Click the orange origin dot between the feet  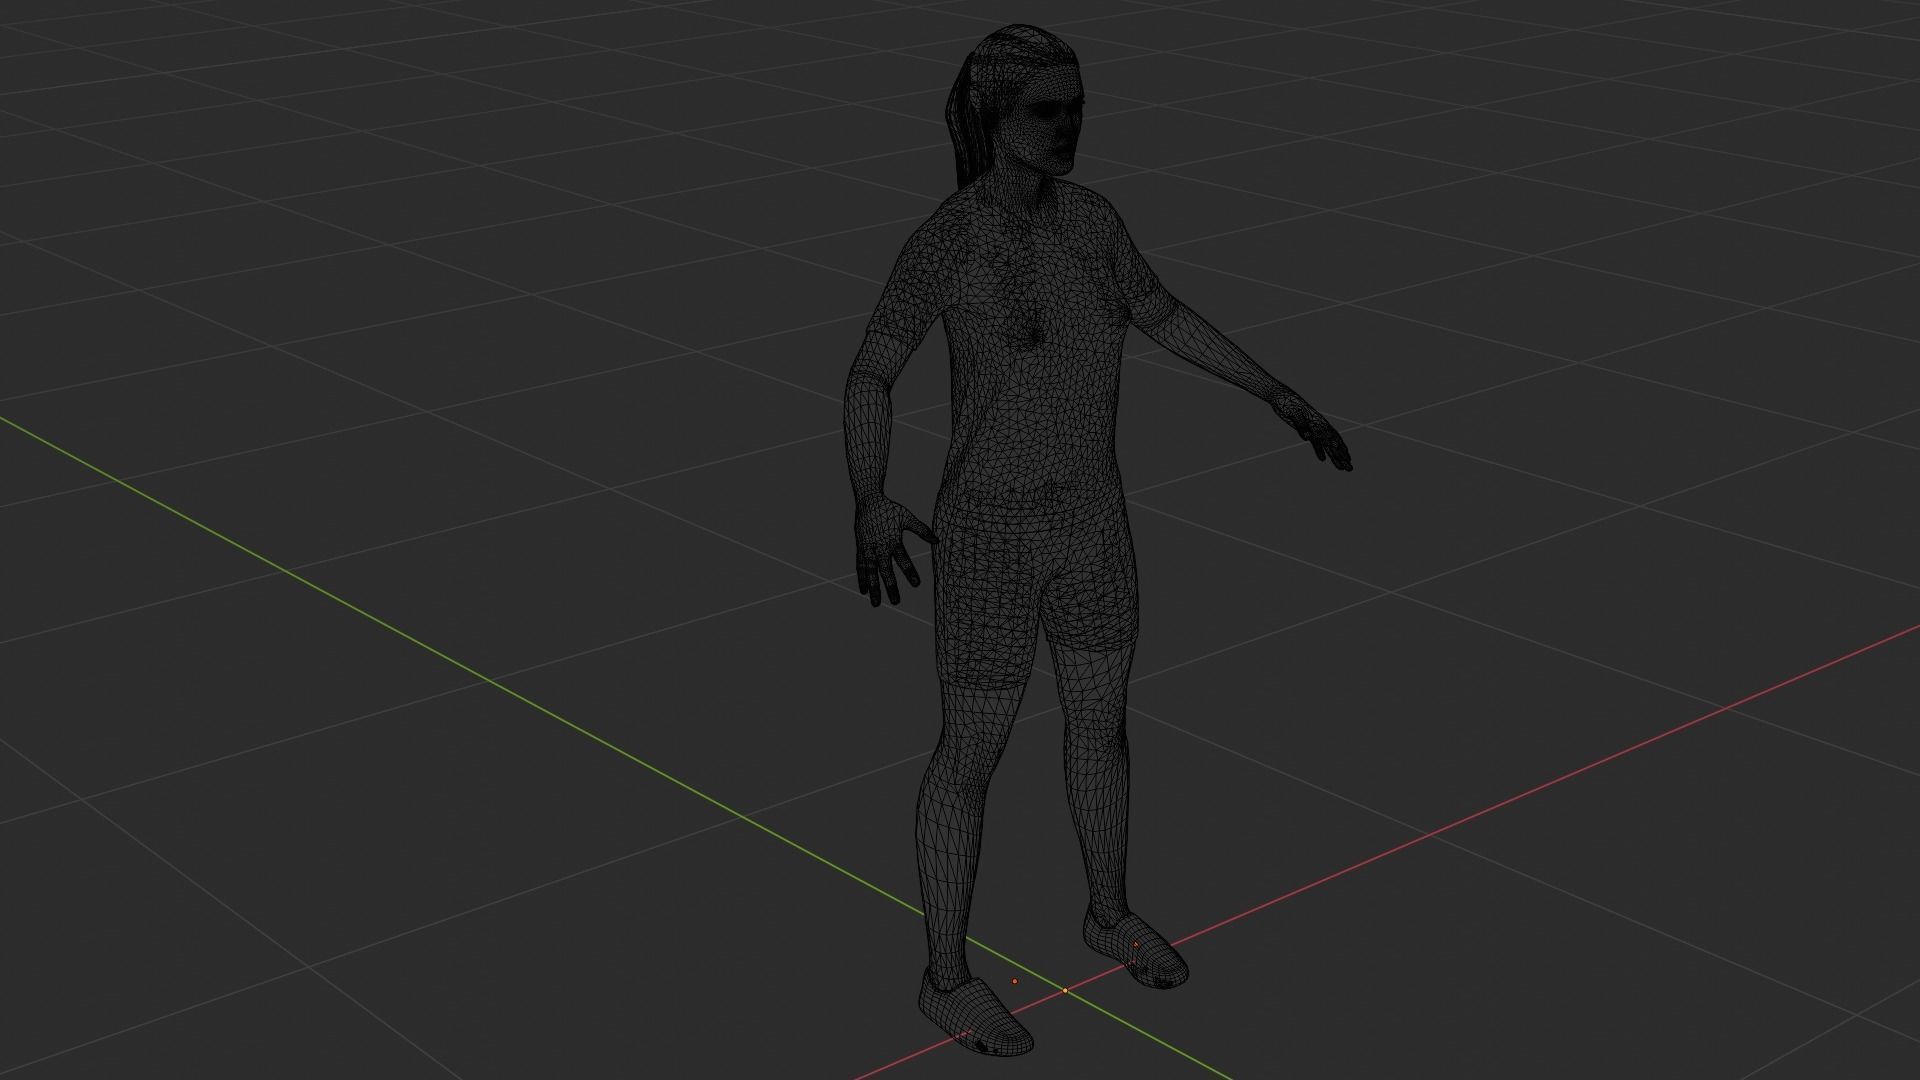click(x=1015, y=981)
